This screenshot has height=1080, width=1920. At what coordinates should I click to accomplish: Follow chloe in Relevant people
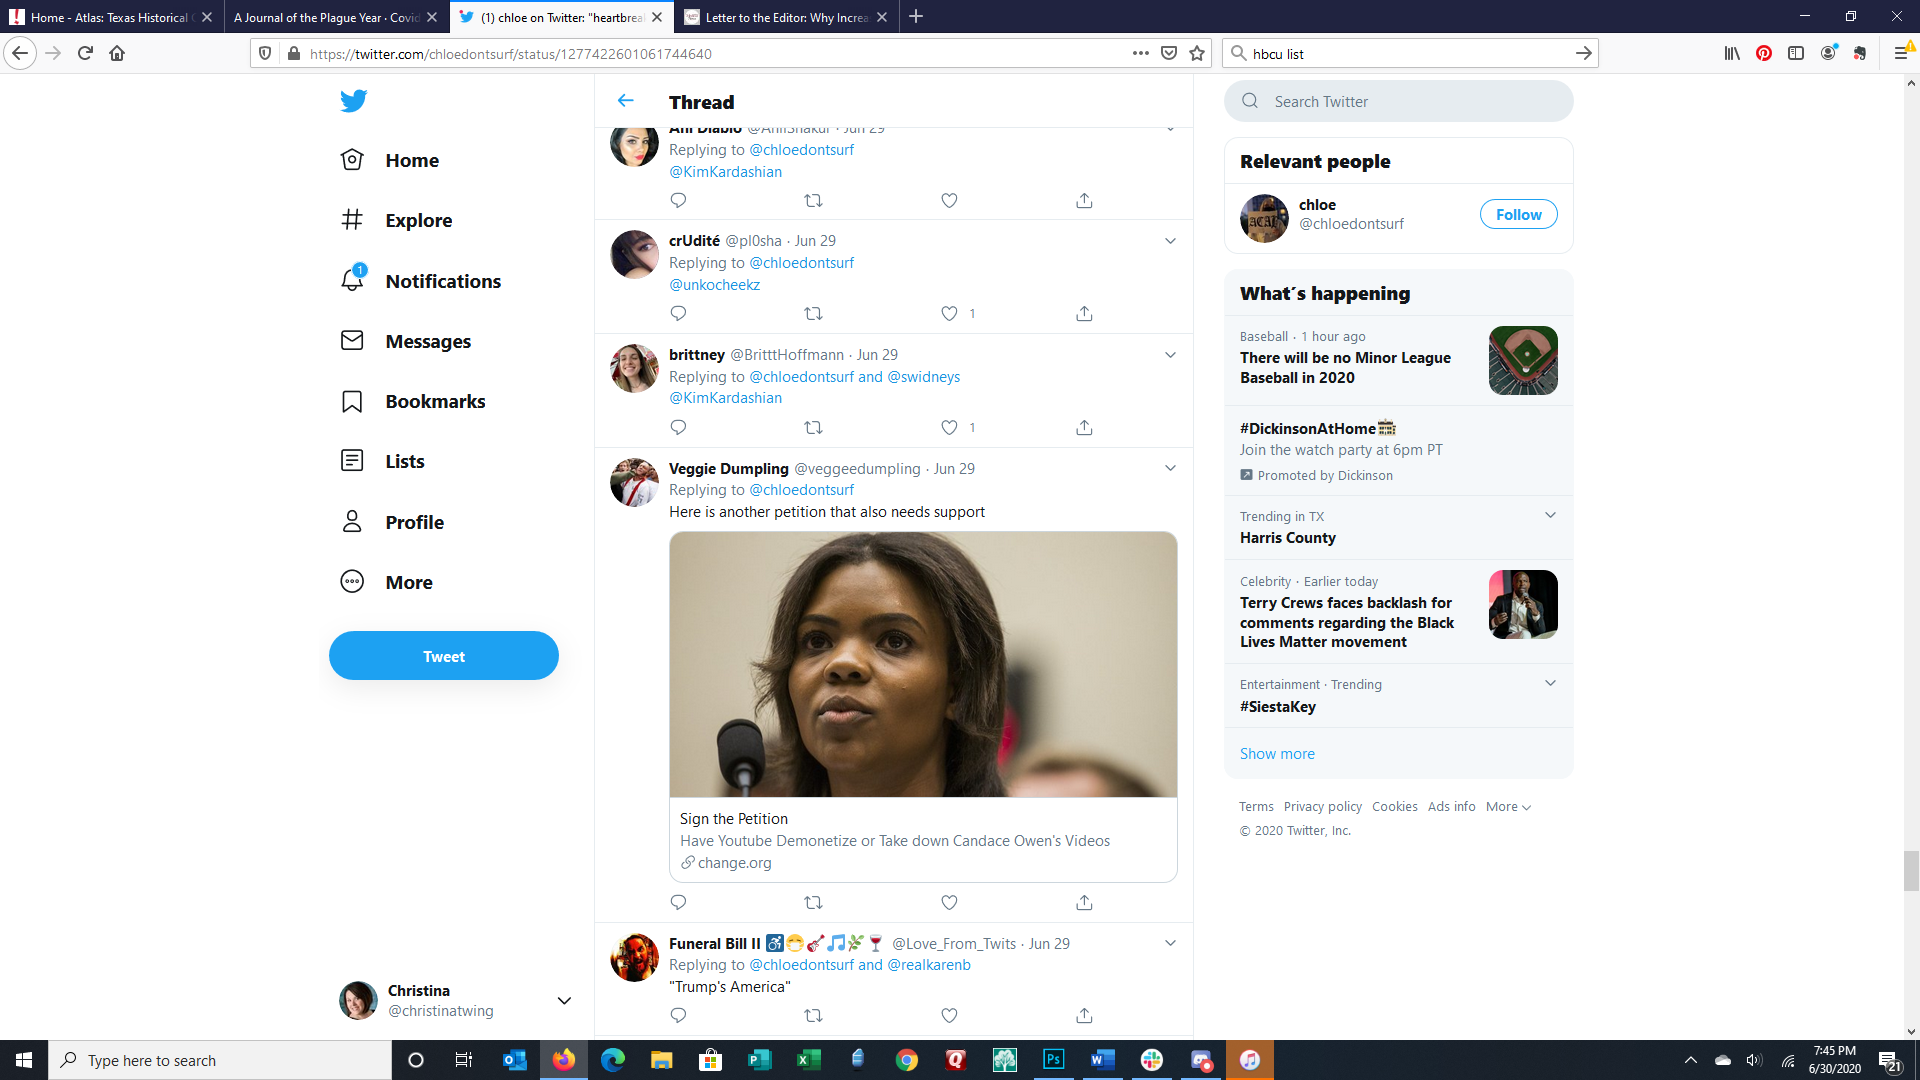[x=1518, y=215]
